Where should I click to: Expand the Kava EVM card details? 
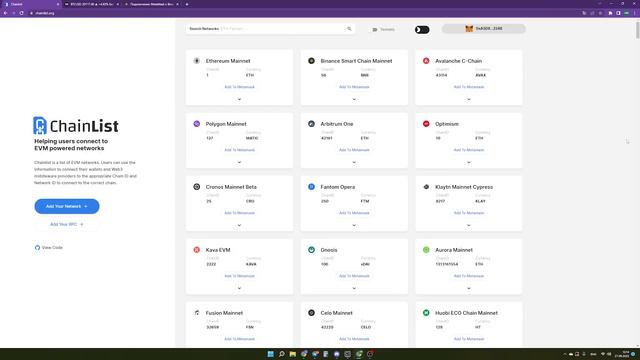pos(239,288)
